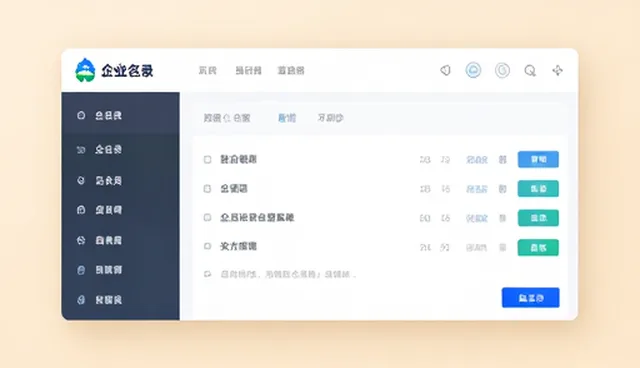Open the first list row title
Viewport: 640px width, 368px height.
[x=238, y=159]
